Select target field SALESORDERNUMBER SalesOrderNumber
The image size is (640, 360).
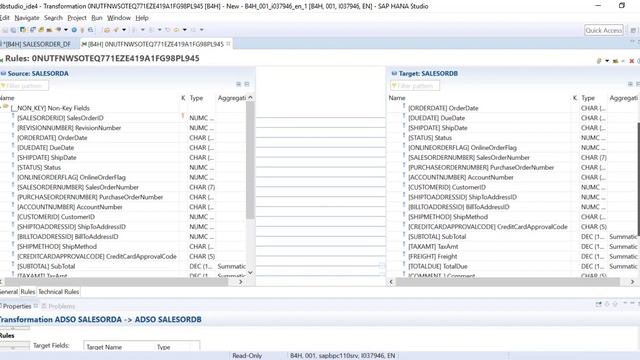point(469,158)
